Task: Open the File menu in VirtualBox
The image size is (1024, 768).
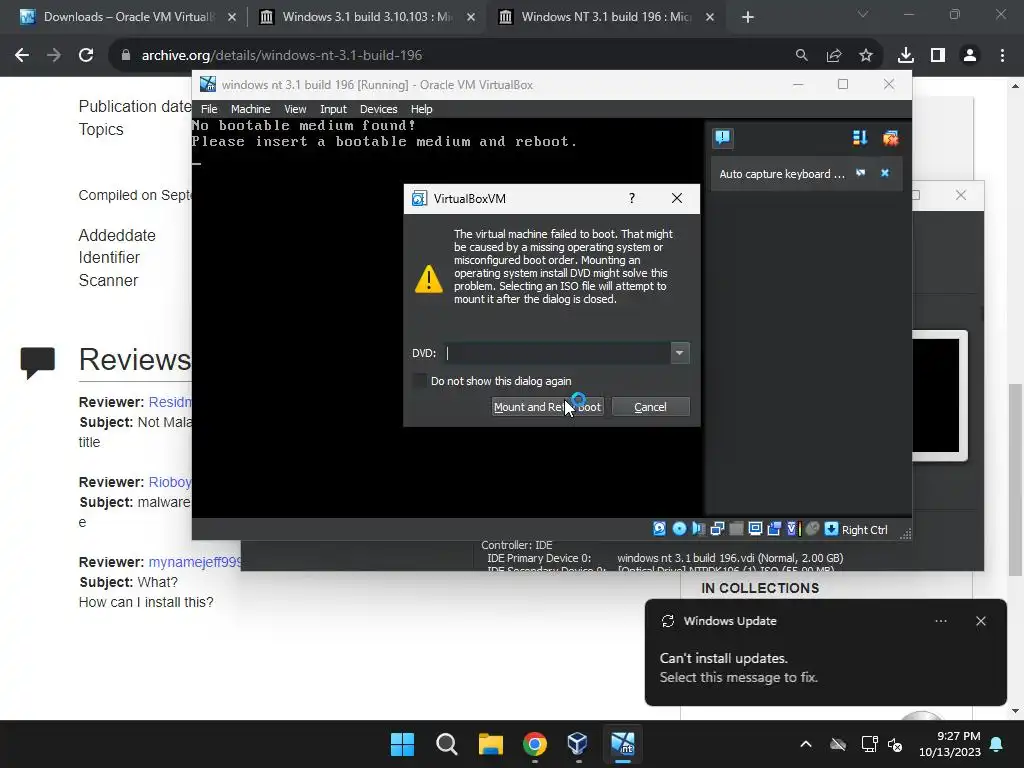Action: point(209,109)
